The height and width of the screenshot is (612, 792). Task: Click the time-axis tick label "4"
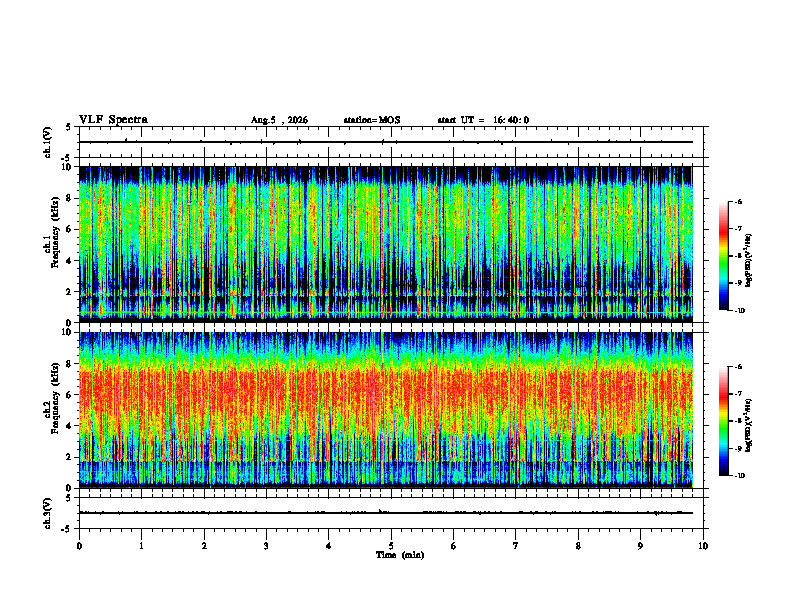[x=329, y=546]
